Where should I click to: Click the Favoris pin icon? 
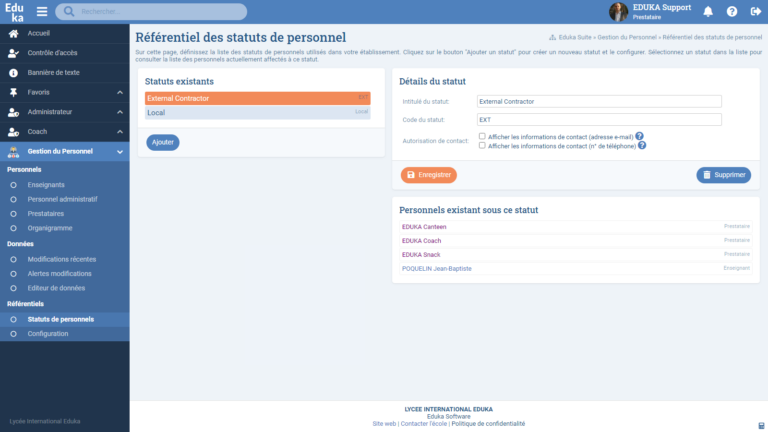13,92
